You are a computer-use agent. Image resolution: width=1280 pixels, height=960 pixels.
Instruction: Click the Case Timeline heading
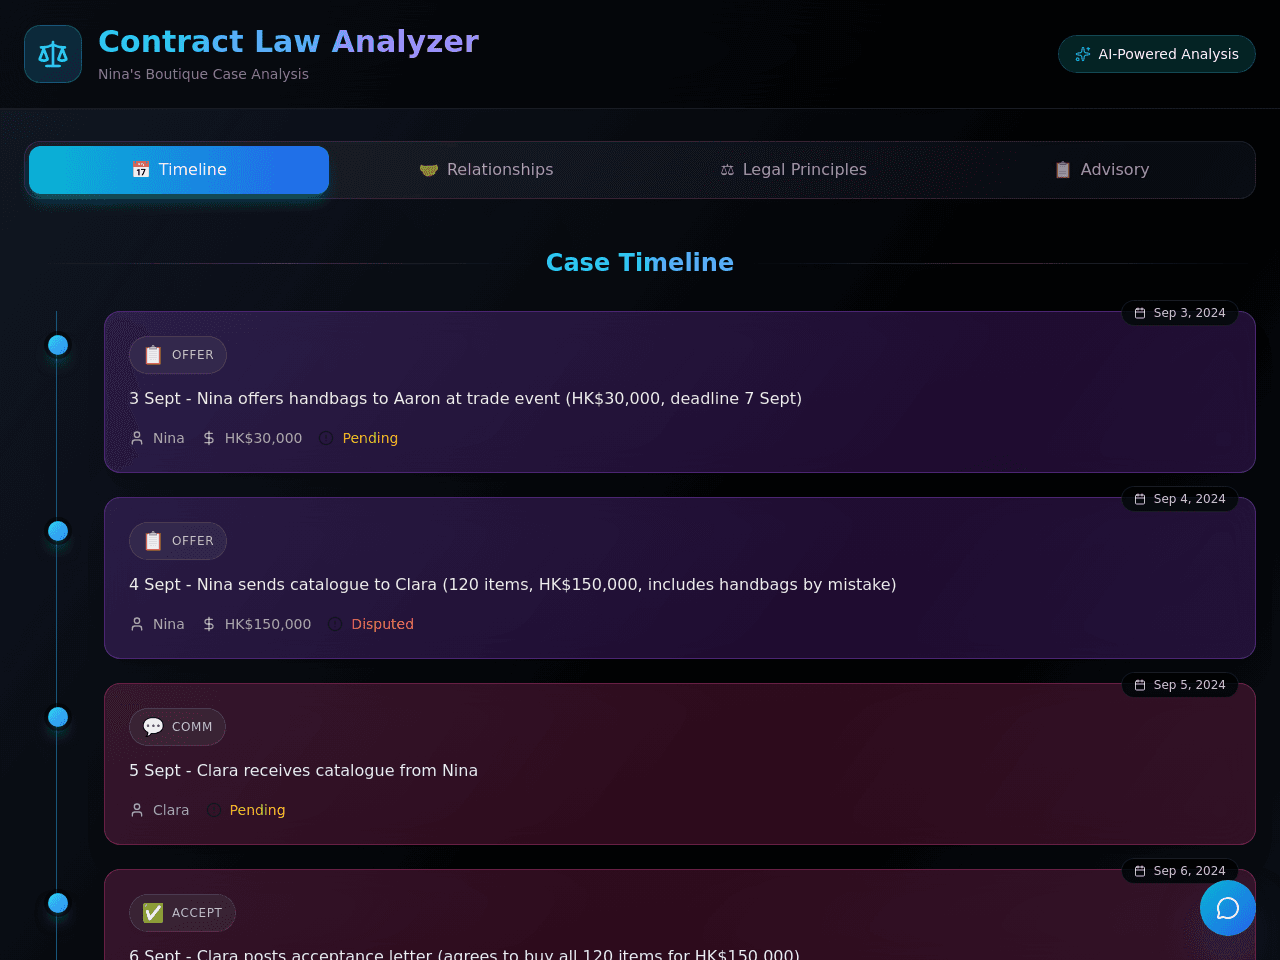coord(640,262)
